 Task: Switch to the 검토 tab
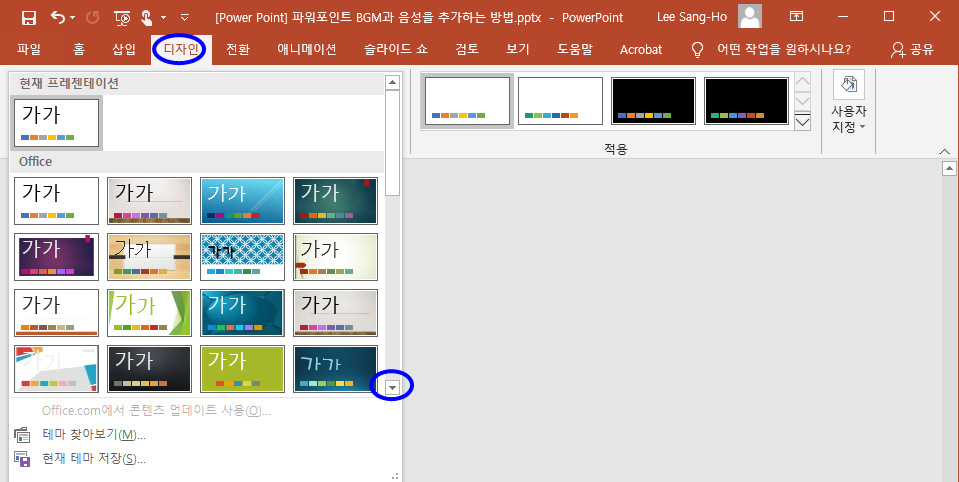pos(467,50)
